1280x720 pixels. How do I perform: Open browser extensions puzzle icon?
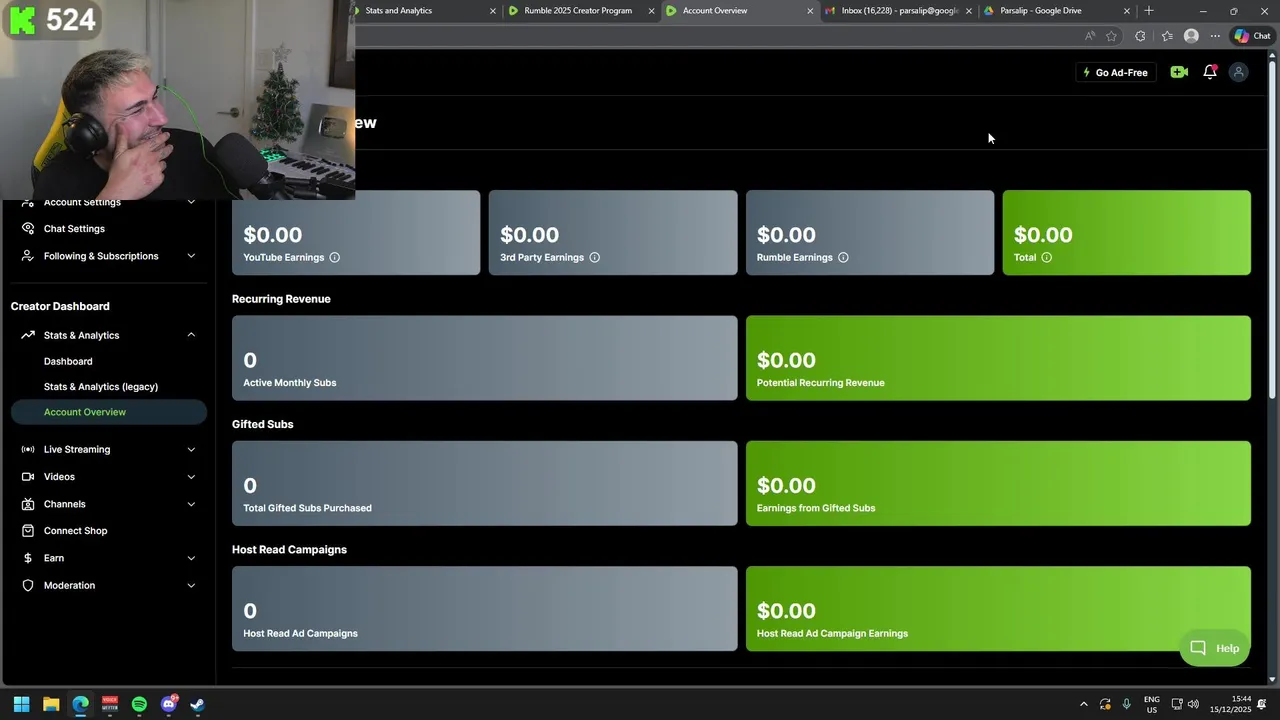[x=1140, y=36]
